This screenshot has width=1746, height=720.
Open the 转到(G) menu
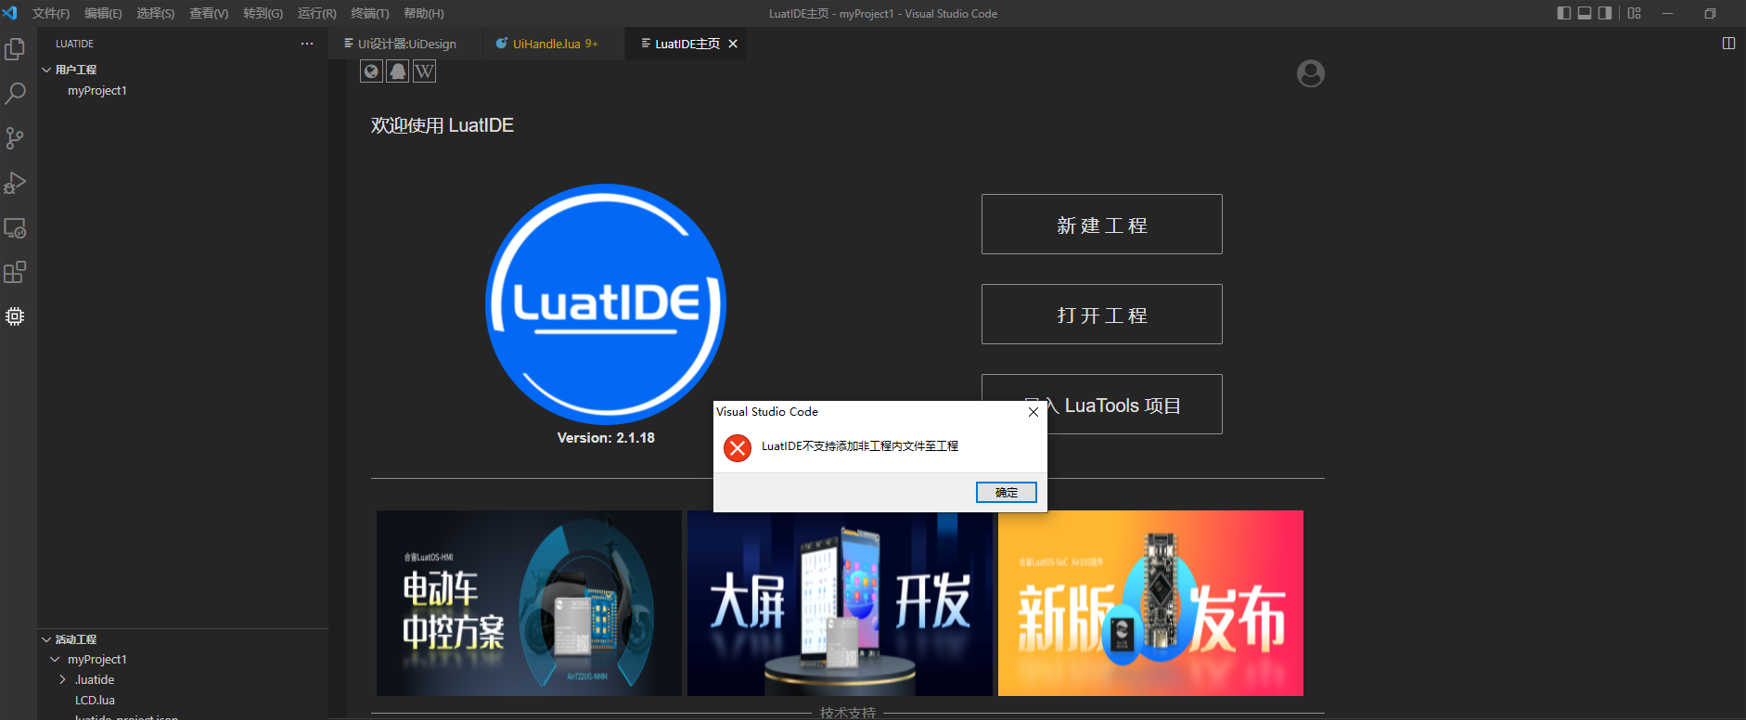point(263,13)
